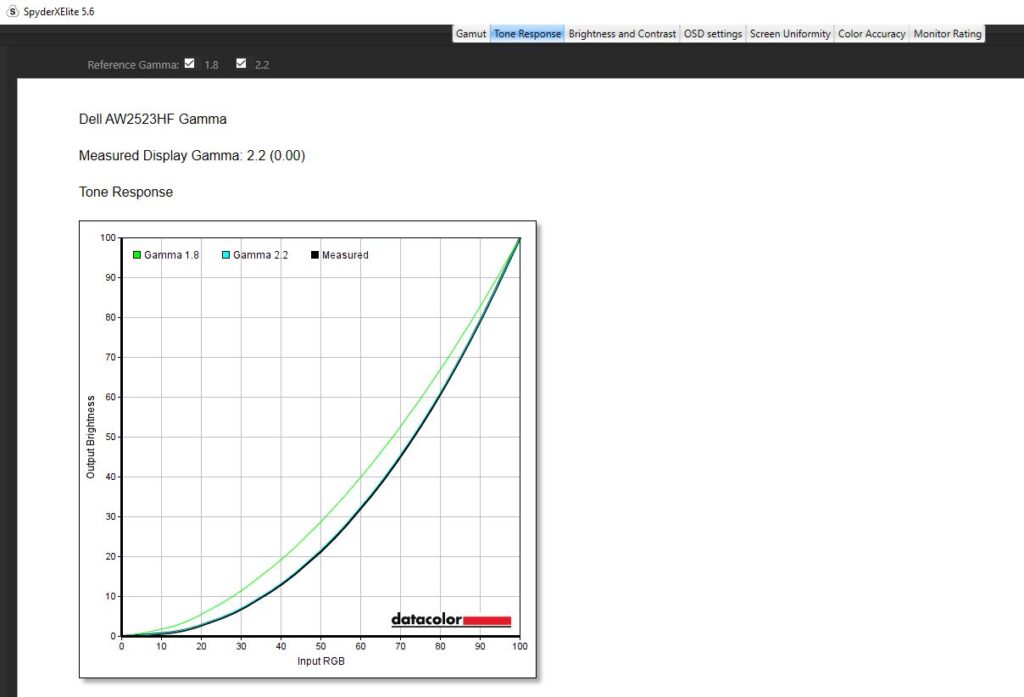The image size is (1024, 697).
Task: Open the Monitor Rating tab
Action: 947,33
